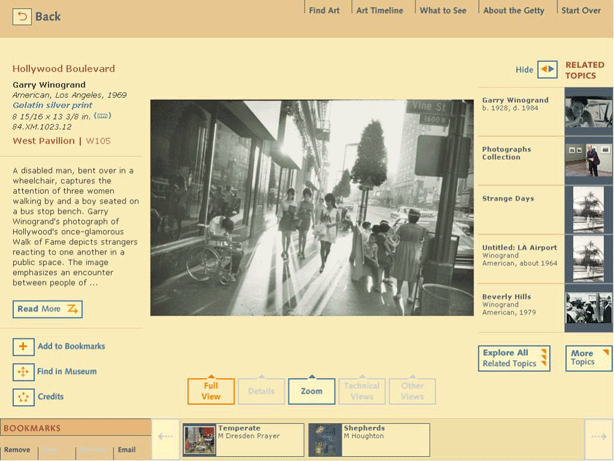
Task: Switch to Full View mode
Action: tap(211, 391)
